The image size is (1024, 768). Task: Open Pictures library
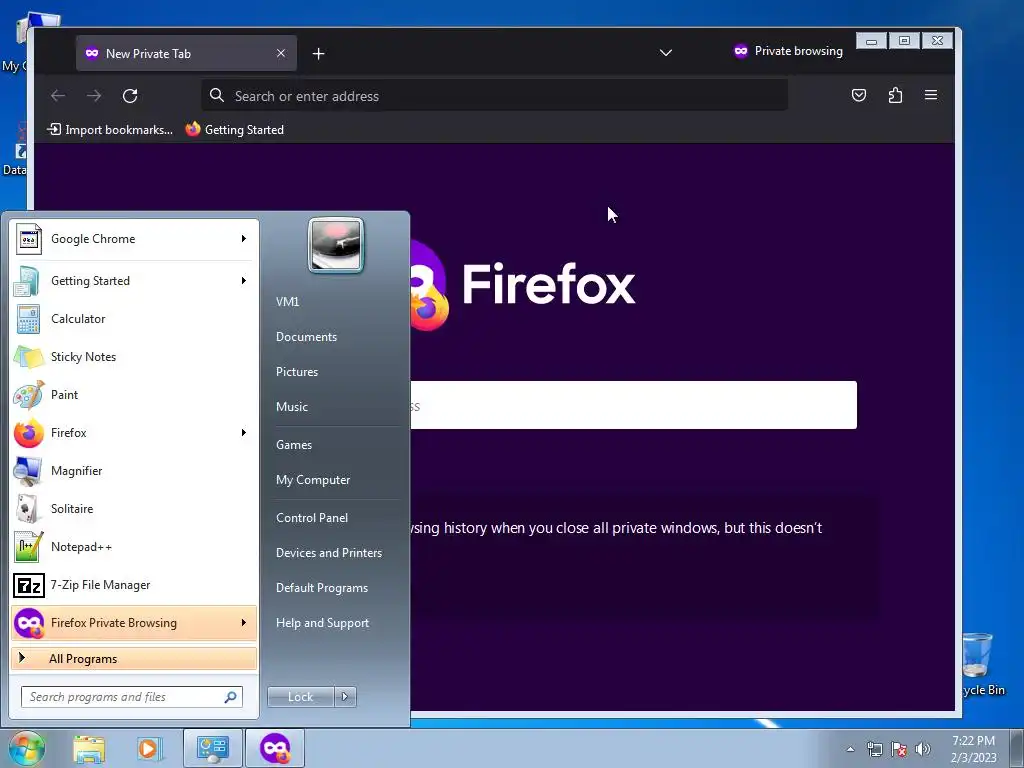click(297, 372)
